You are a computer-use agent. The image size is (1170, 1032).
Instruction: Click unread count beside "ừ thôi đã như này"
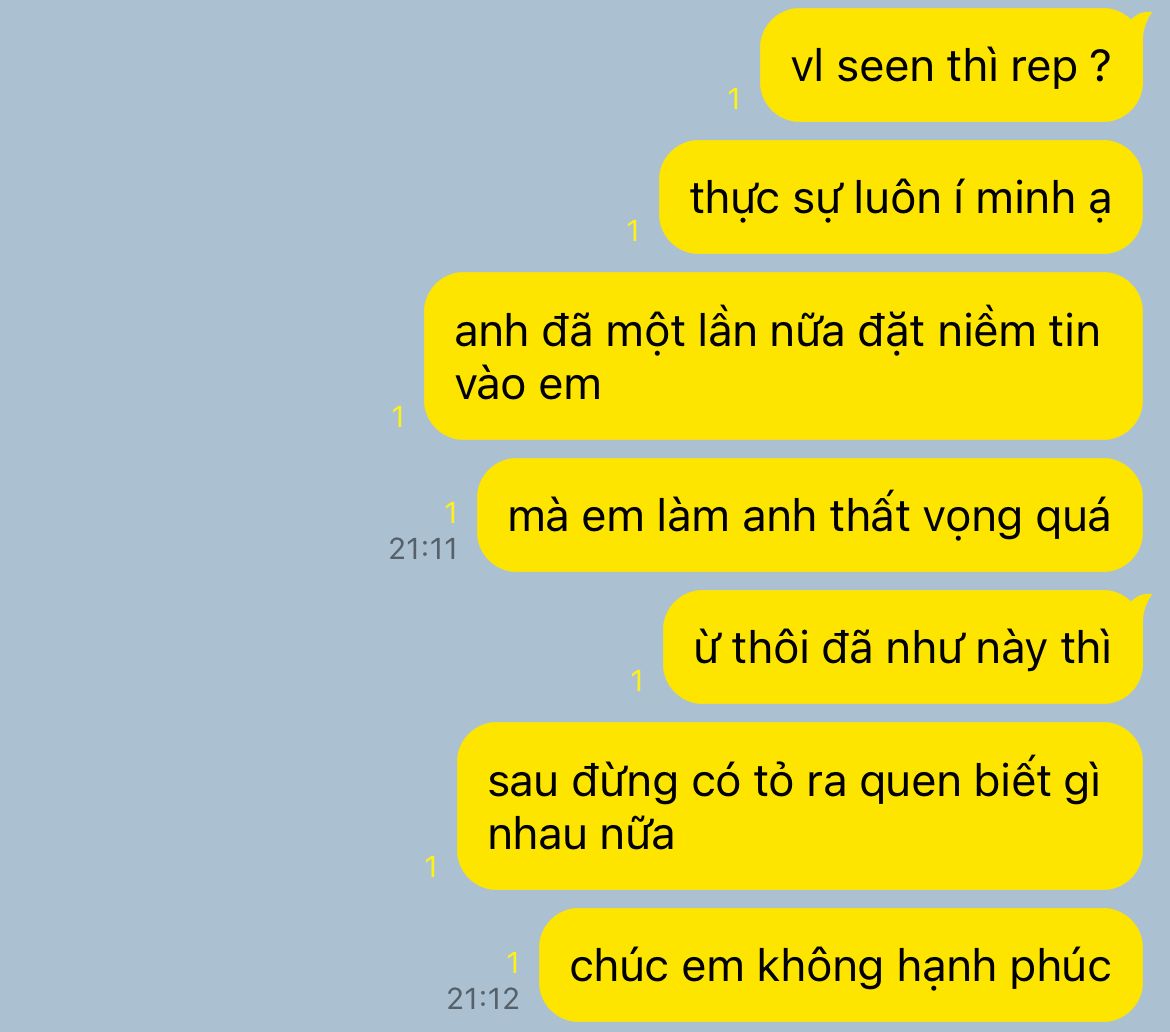(x=637, y=681)
